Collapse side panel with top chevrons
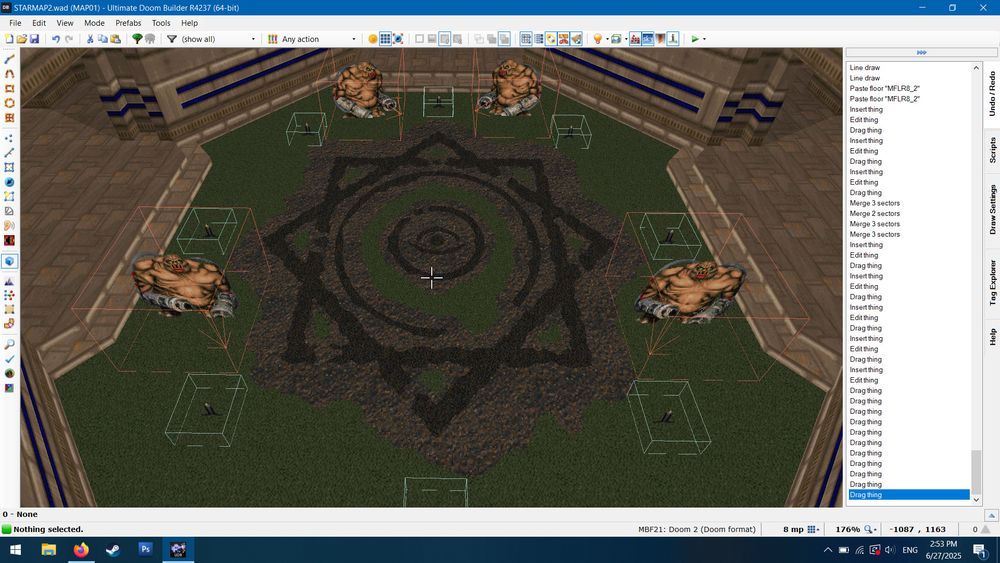Image resolution: width=1000 pixels, height=563 pixels. [922, 52]
